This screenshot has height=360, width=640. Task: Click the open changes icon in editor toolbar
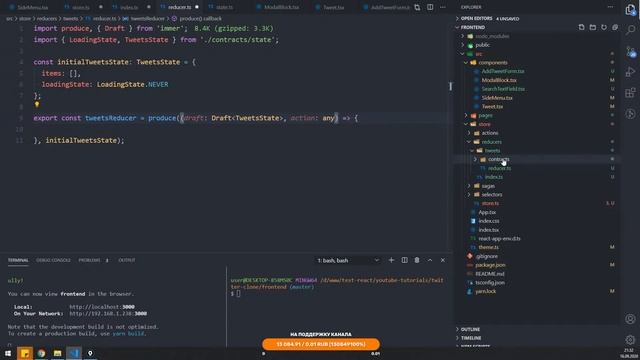click(x=417, y=7)
